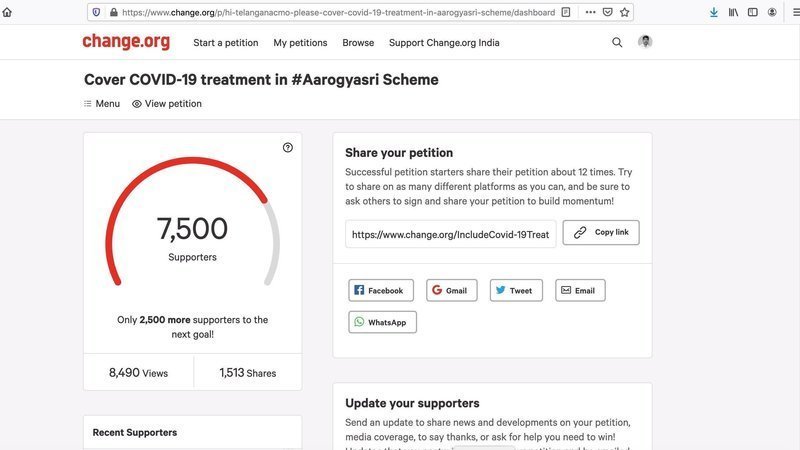
Task: Open the Firefox downloads arrow
Action: (714, 13)
